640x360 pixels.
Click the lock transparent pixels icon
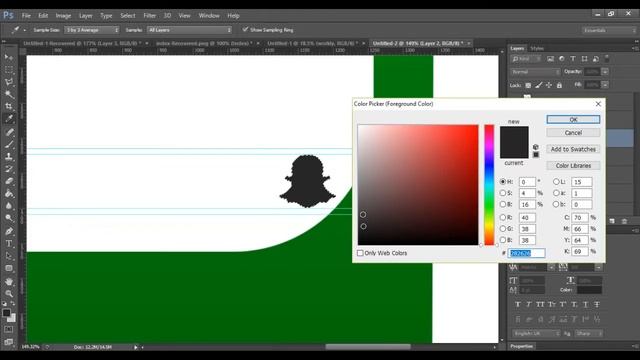(x=528, y=85)
